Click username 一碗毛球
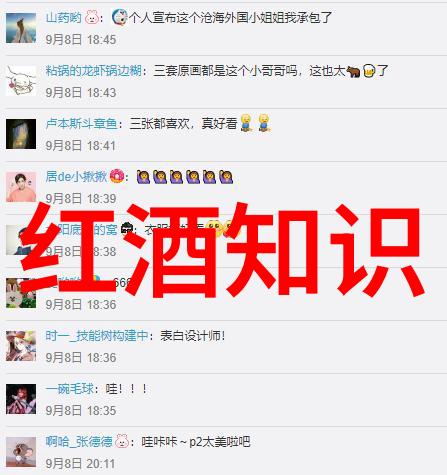The width and height of the screenshot is (447, 475). (x=70, y=389)
